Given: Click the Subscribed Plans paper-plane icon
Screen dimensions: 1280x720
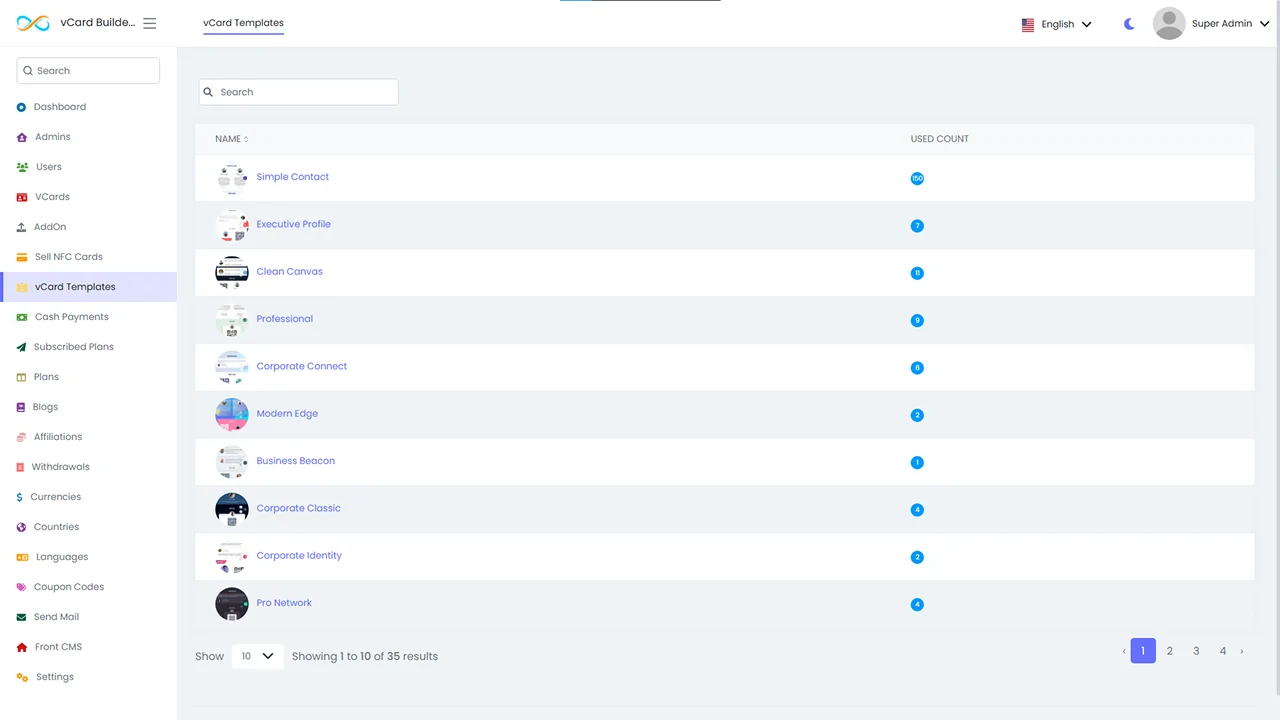Looking at the screenshot, I should (21, 347).
